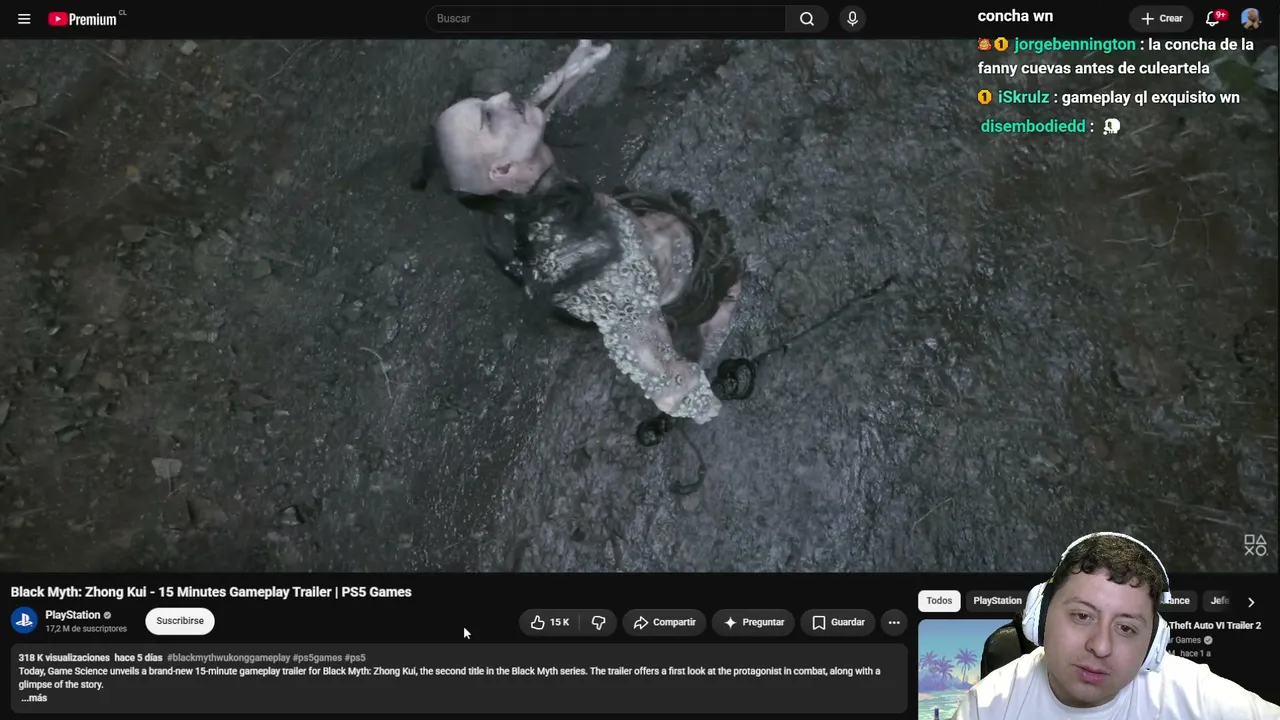Dislike the video with thumbs down
This screenshot has width=1280, height=720.
(598, 622)
